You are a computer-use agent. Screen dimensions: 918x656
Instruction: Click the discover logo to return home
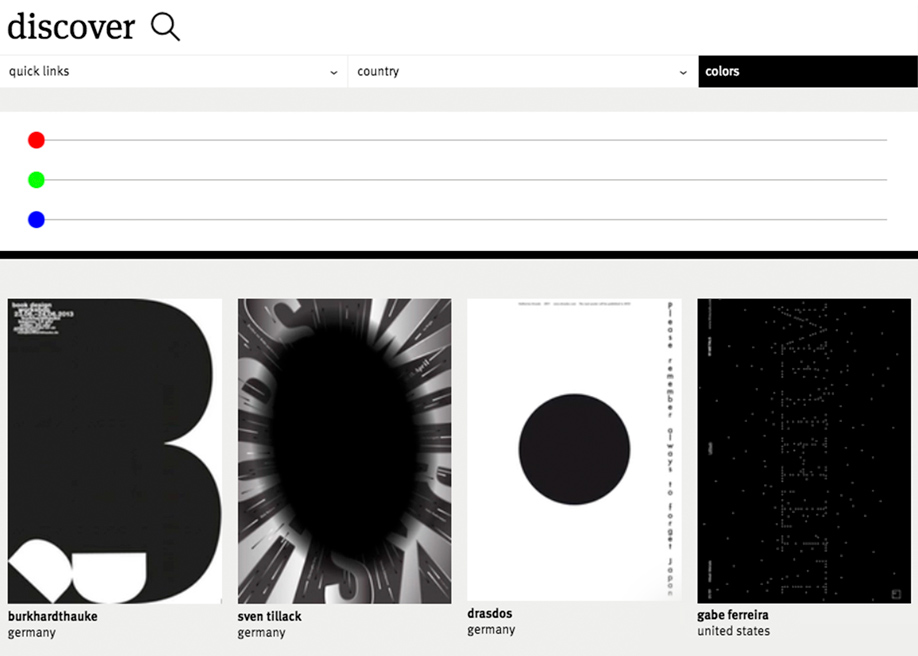[70, 26]
